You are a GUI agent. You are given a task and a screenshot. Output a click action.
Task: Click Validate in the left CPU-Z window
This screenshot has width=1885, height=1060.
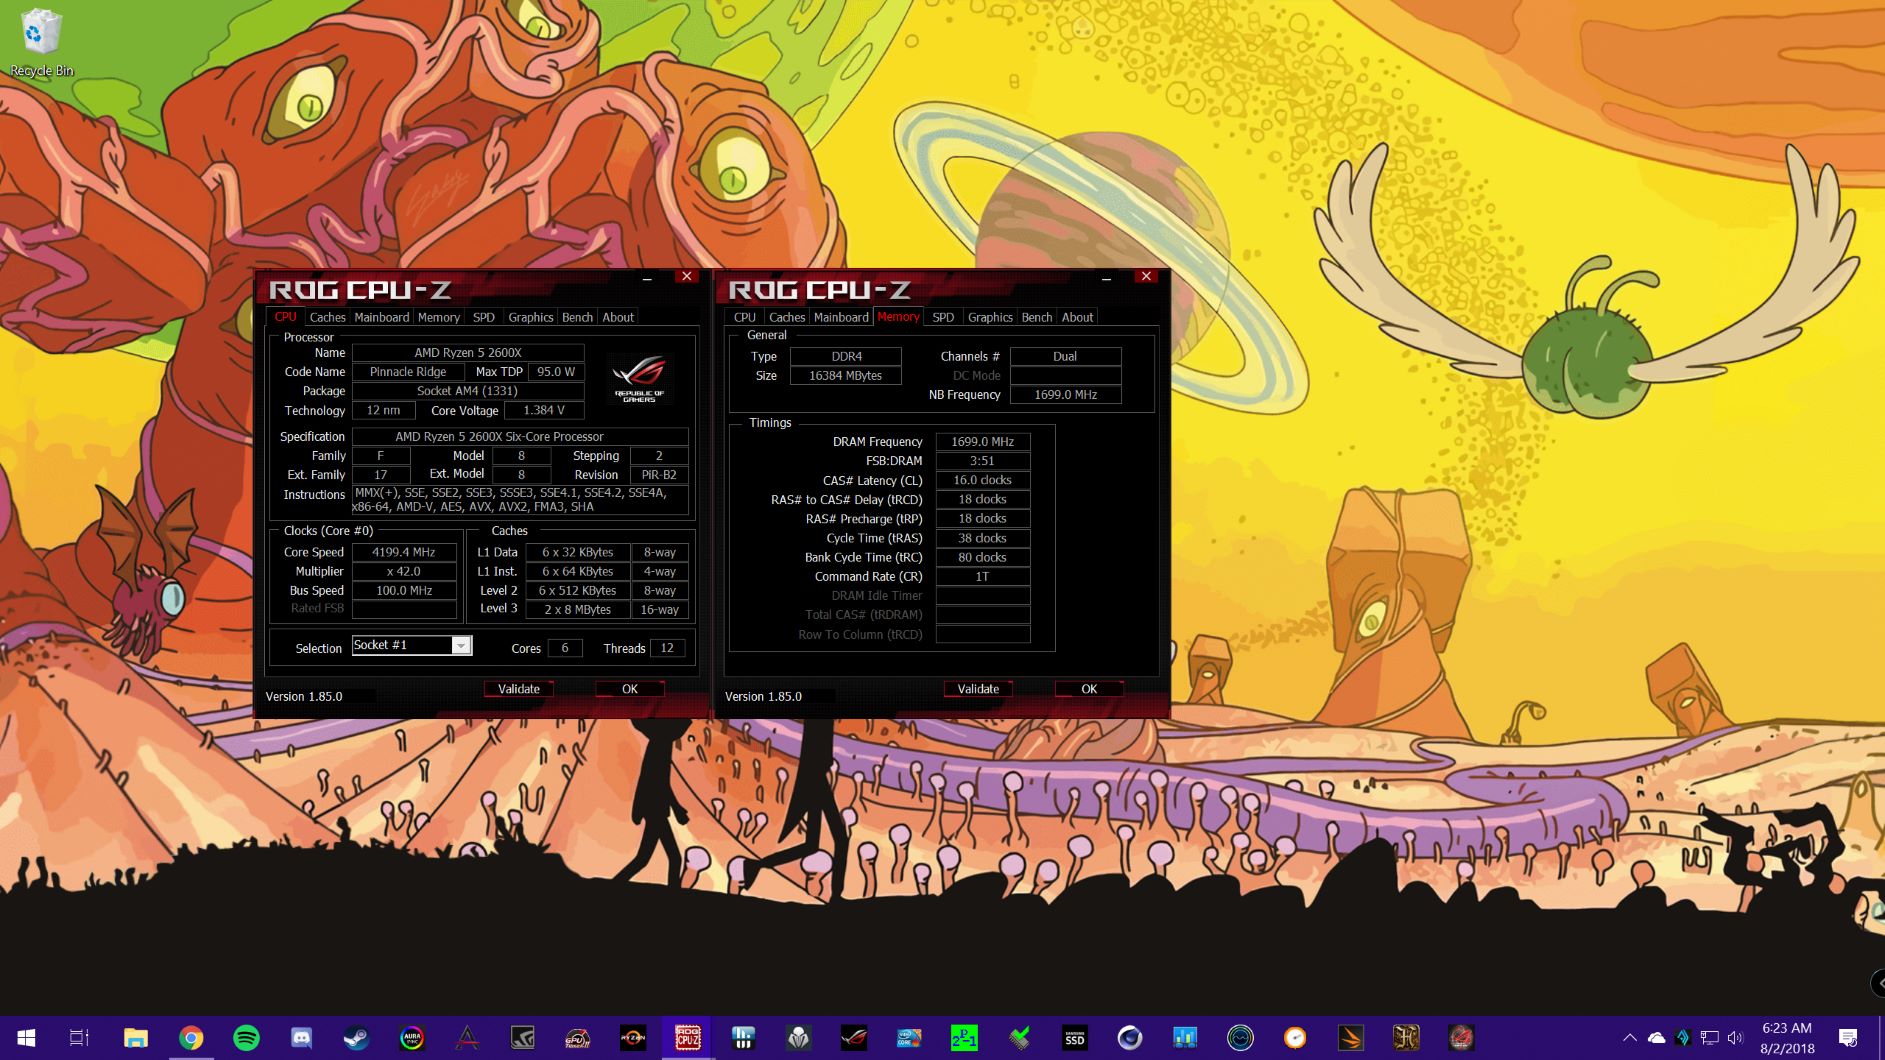tap(519, 689)
